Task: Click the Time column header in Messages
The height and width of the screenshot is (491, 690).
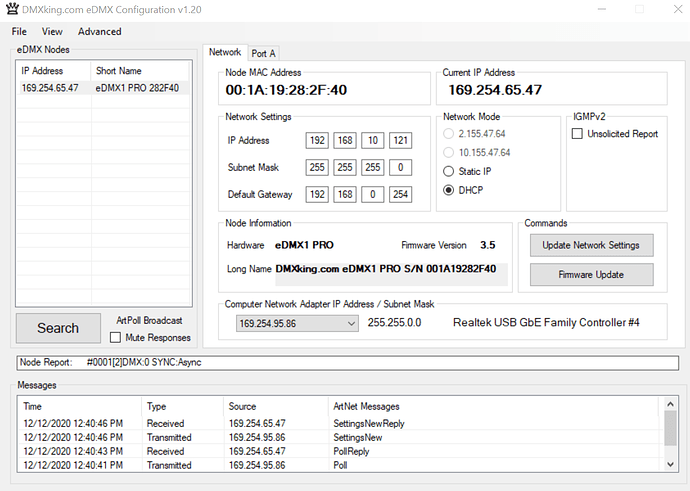Action: click(79, 407)
